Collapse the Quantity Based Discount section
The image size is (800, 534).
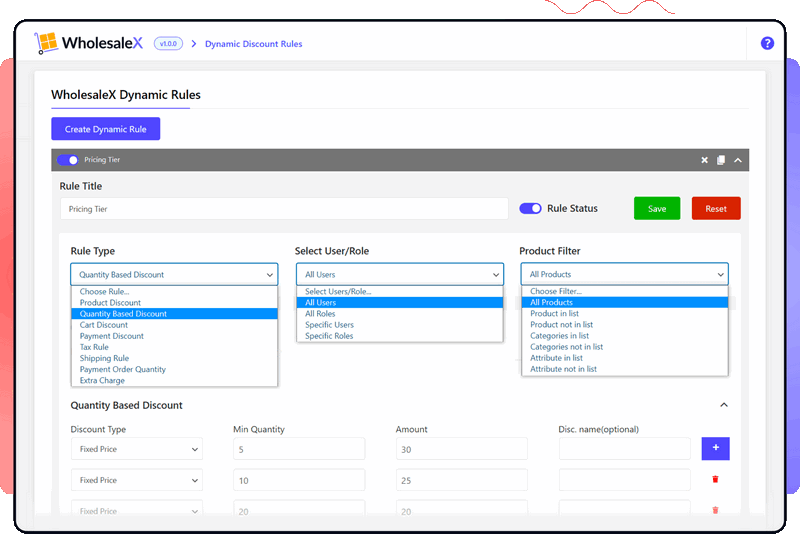723,405
